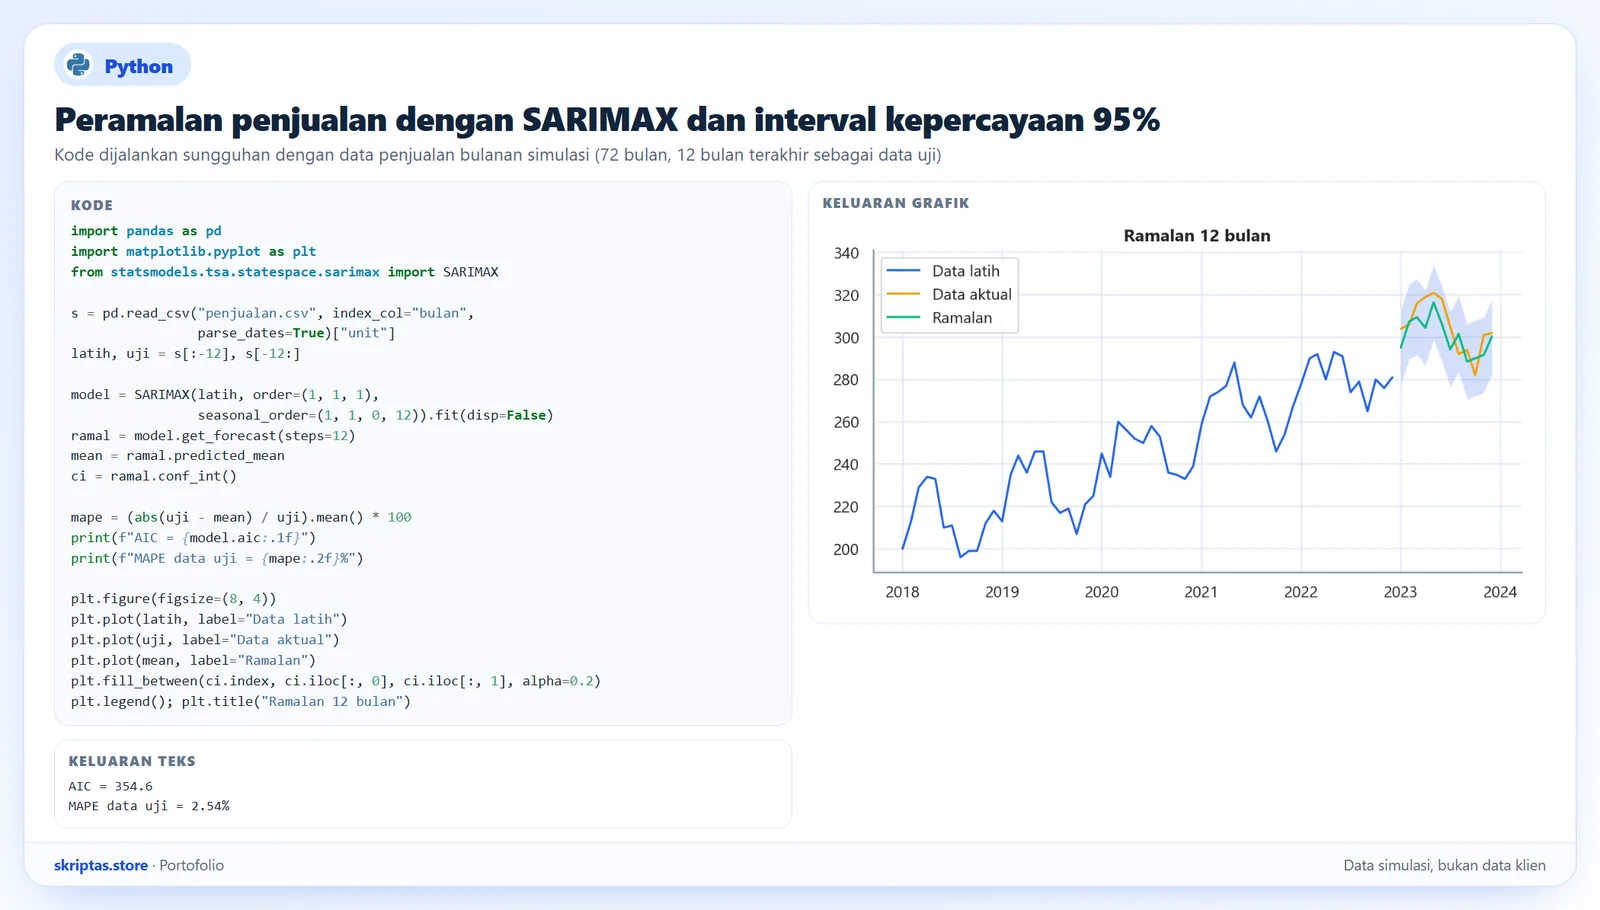Screen dimensions: 1600x910
Task: Click the green 'Ramalan' legend entry
Action: pyautogui.click(x=940, y=318)
